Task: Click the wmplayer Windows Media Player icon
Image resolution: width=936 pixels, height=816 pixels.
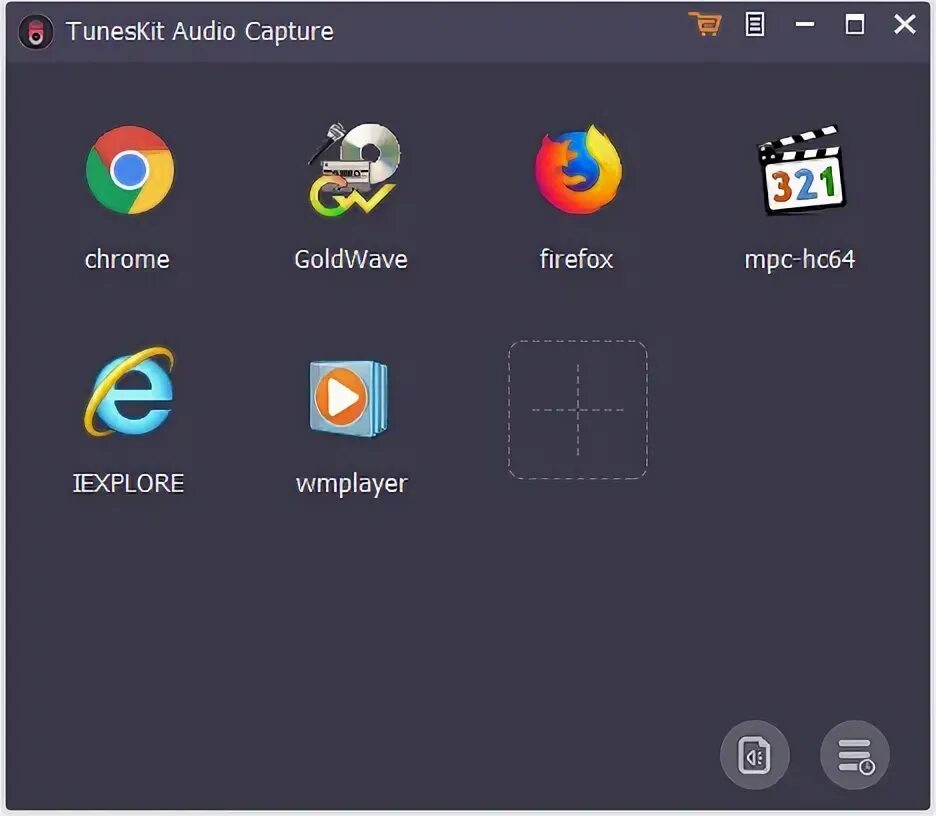Action: tap(349, 398)
